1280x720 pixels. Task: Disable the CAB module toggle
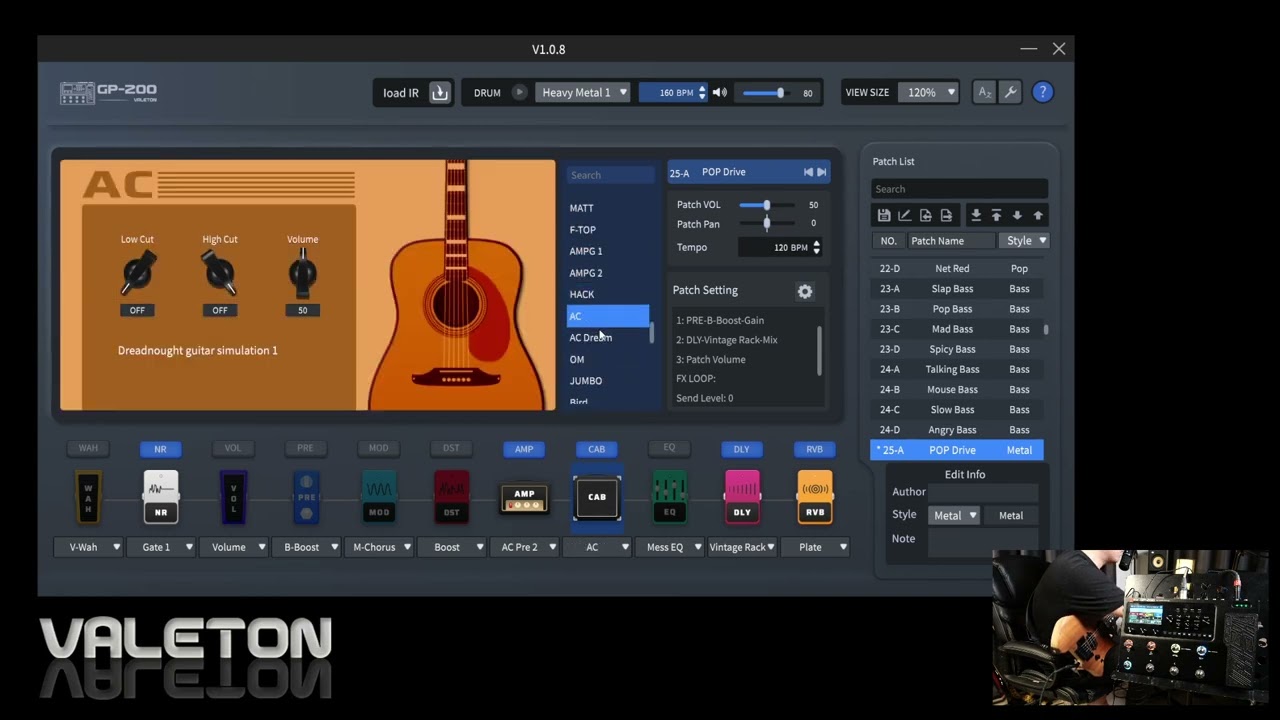[596, 449]
